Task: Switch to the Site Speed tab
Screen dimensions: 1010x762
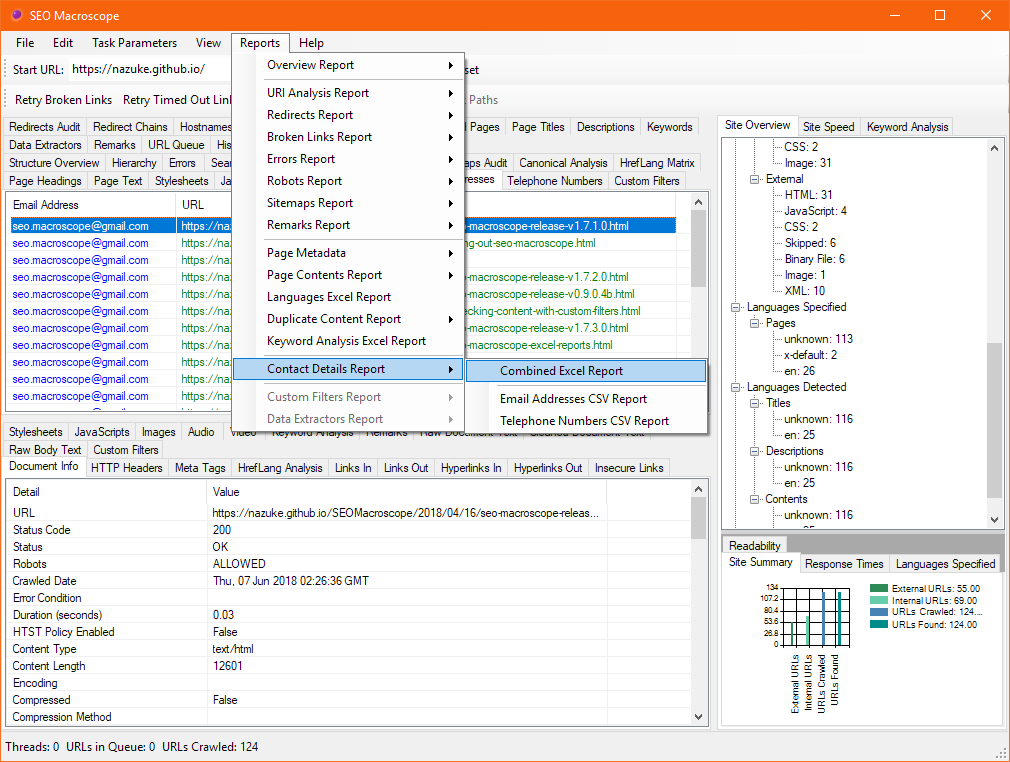Action: tap(828, 127)
